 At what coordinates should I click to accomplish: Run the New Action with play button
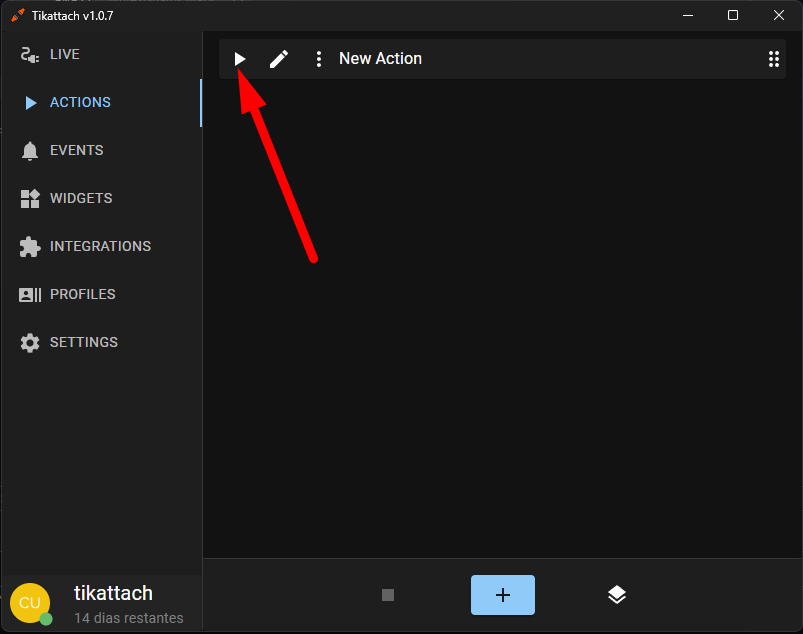point(240,59)
